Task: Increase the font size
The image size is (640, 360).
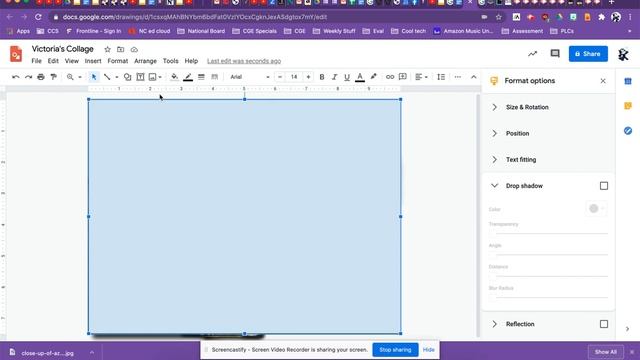Action: point(308,77)
